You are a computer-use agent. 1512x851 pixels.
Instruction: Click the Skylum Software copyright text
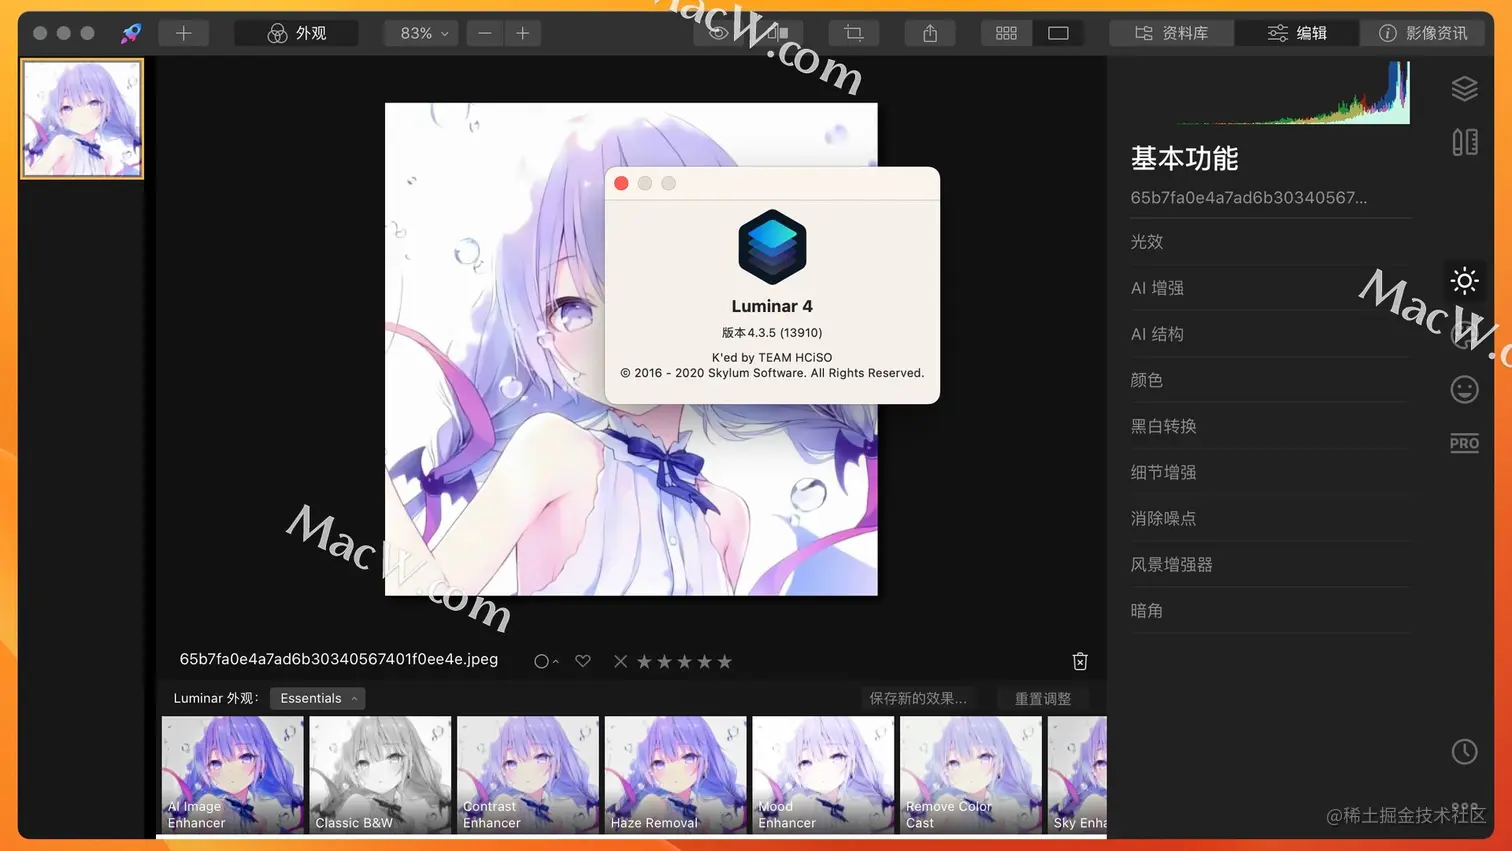tap(772, 373)
